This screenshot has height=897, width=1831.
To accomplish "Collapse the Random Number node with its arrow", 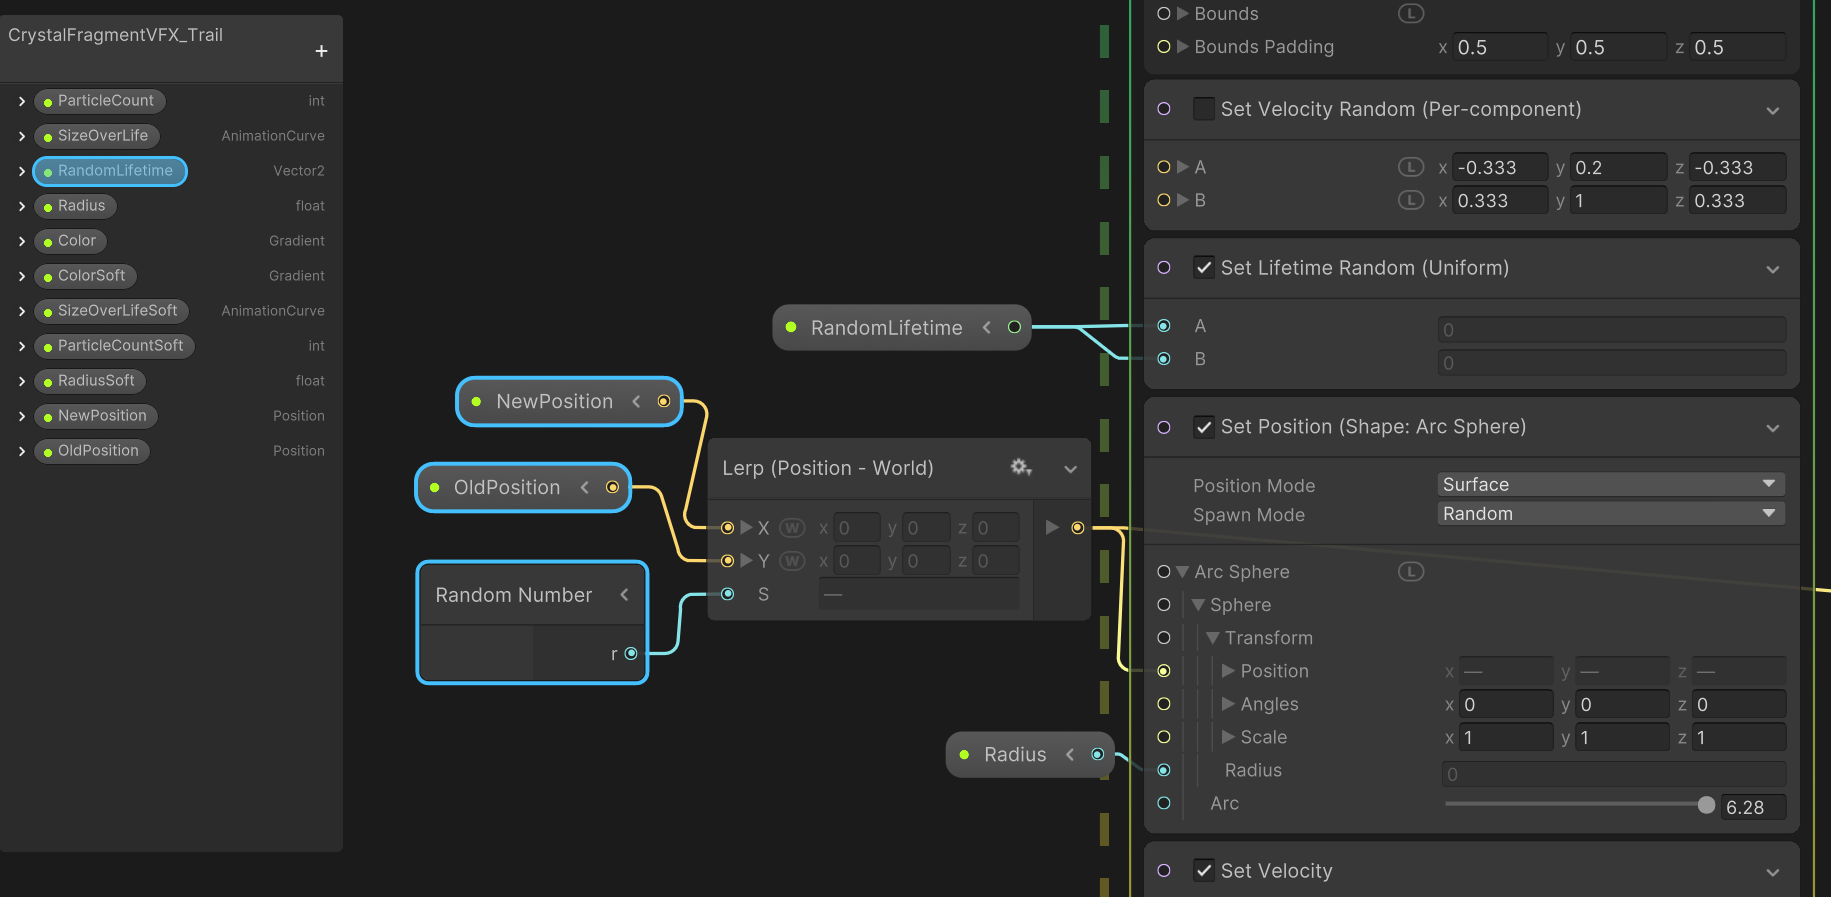I will (624, 595).
